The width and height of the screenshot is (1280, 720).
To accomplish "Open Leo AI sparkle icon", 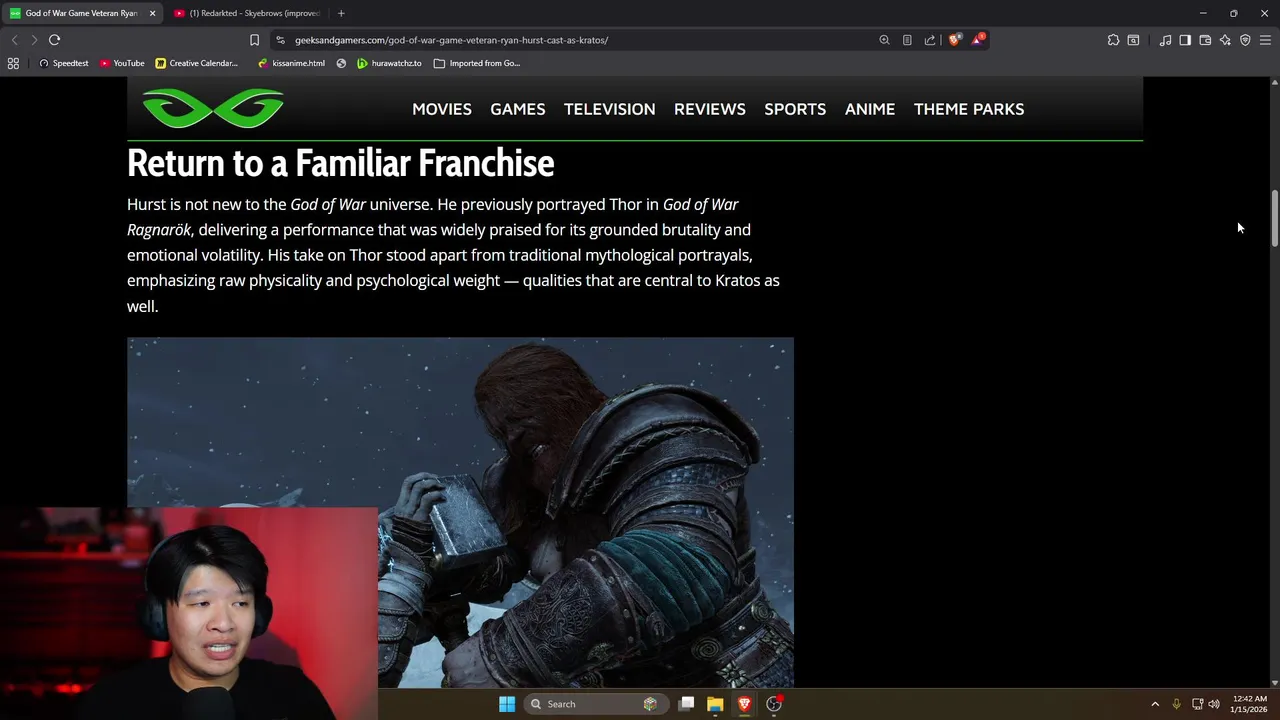I will pos(1225,40).
